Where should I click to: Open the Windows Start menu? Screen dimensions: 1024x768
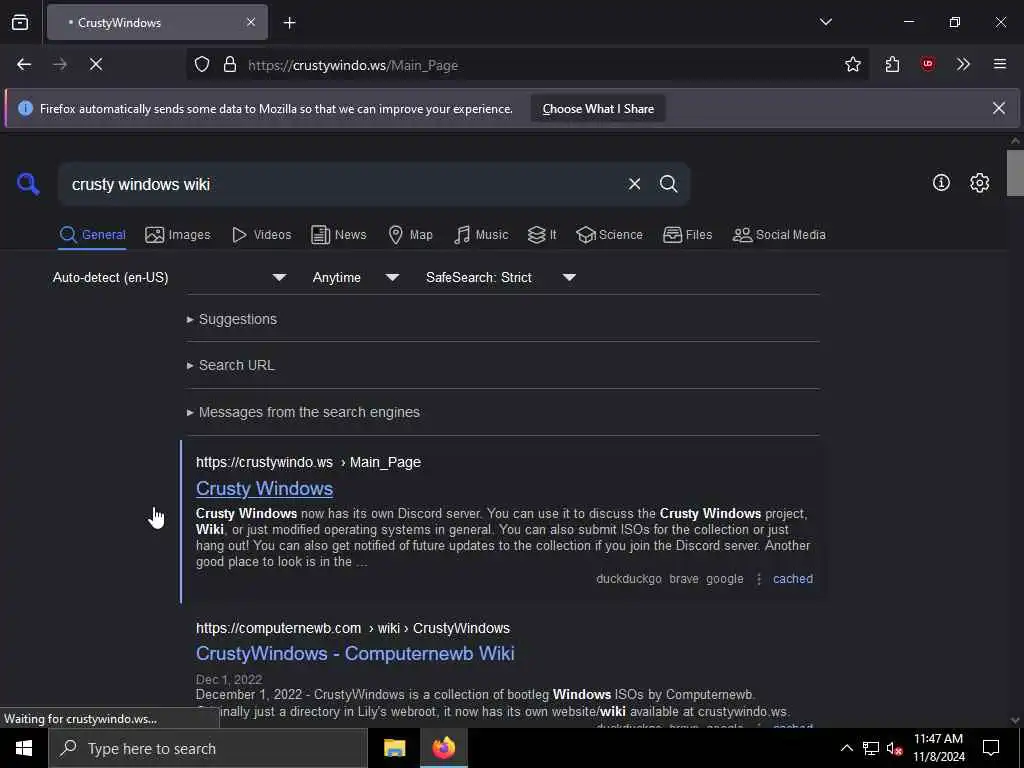24,748
